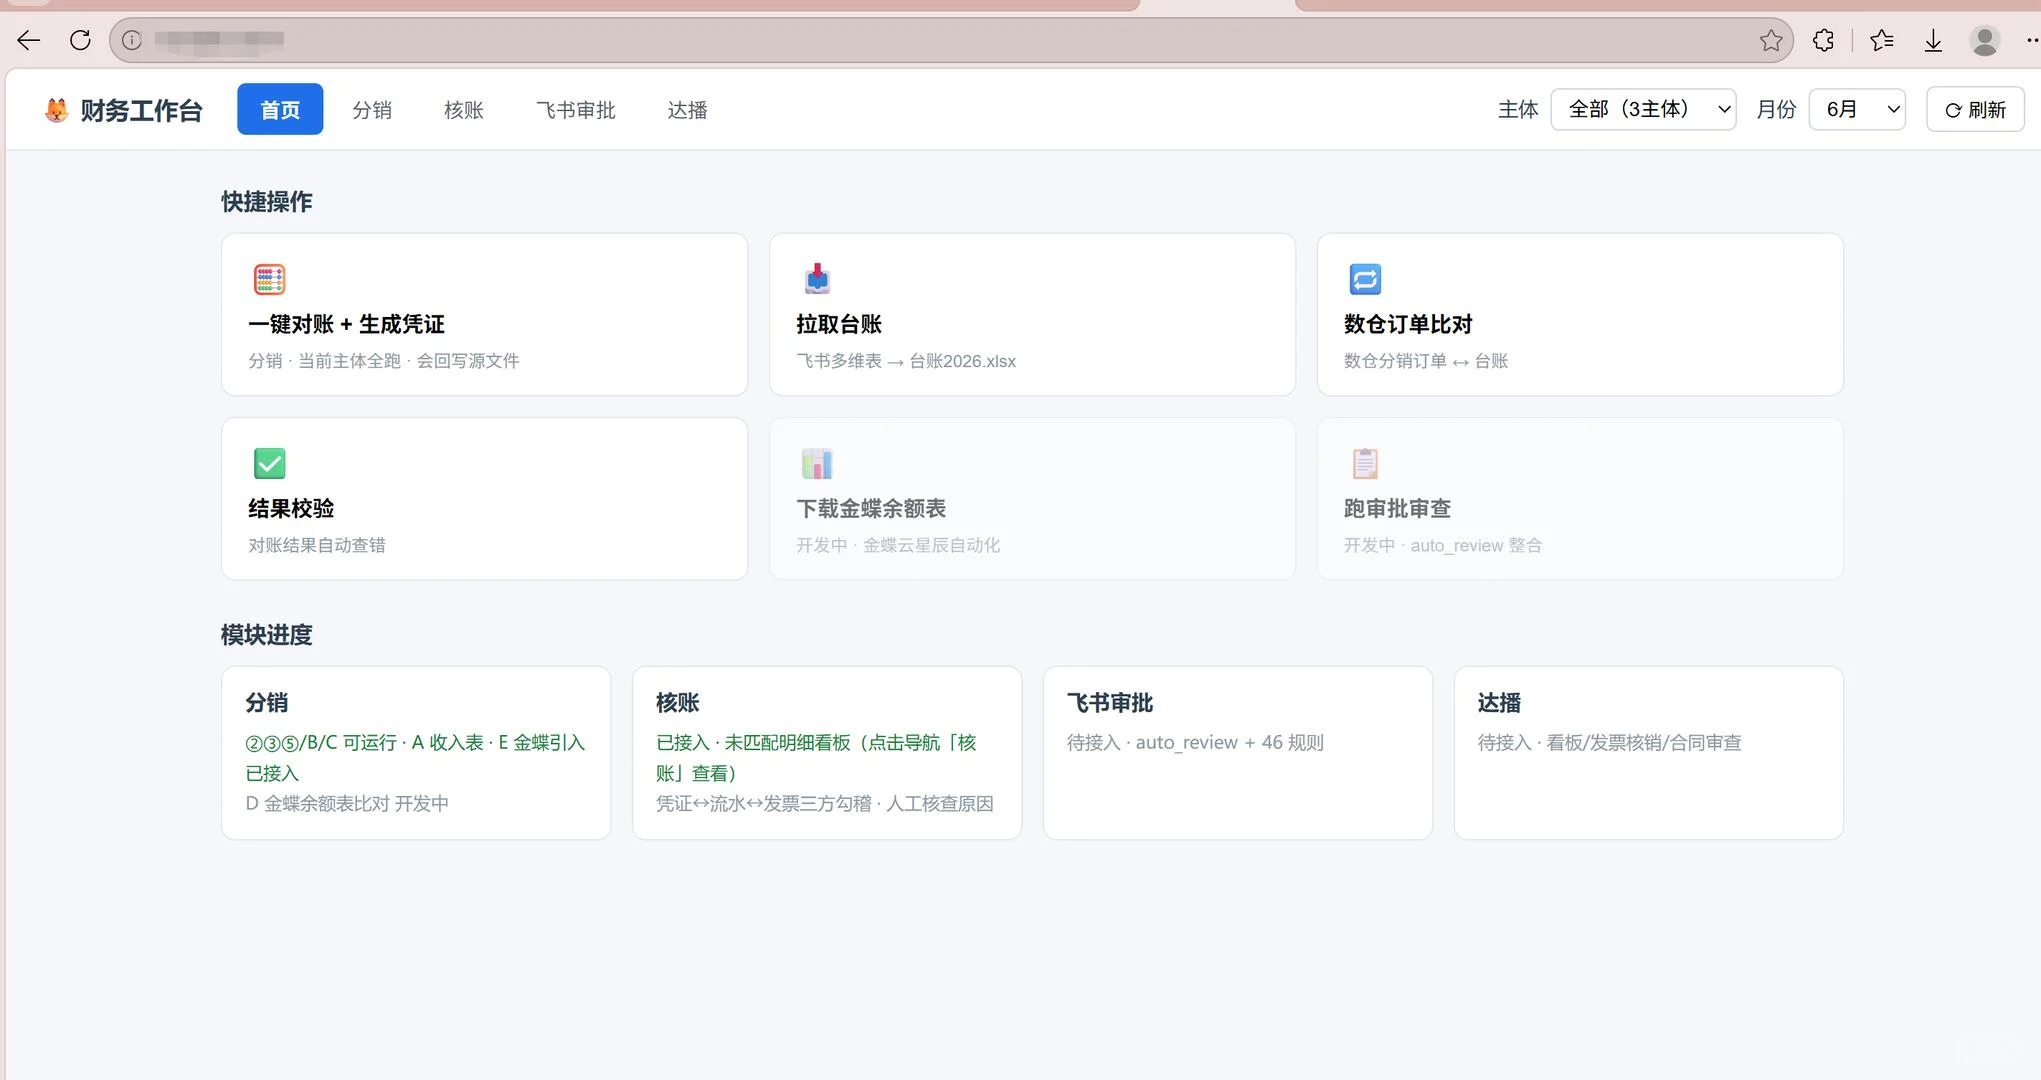This screenshot has height=1080, width=2041.
Task: Click the green checkmark icon on 结果校验 card
Action: click(269, 463)
